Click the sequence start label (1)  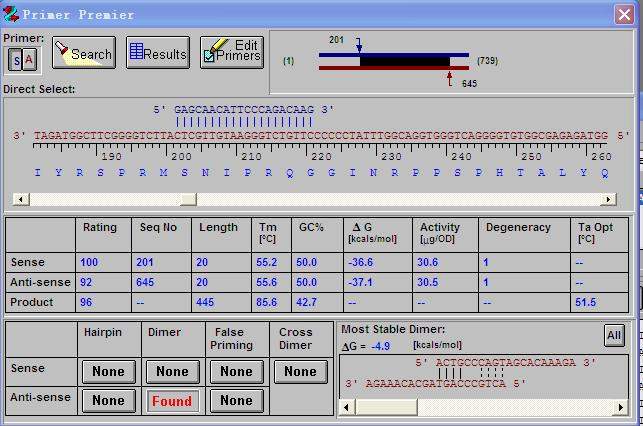click(289, 61)
